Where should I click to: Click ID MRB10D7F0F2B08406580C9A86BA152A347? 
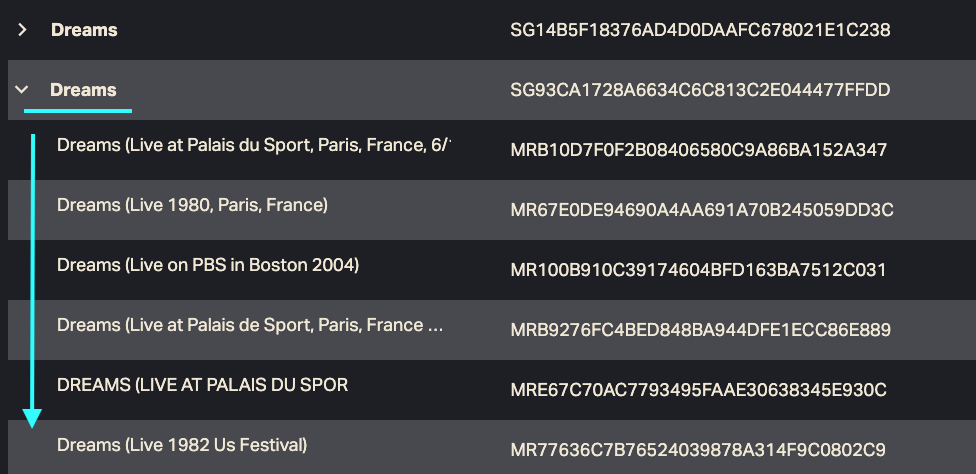pos(698,150)
